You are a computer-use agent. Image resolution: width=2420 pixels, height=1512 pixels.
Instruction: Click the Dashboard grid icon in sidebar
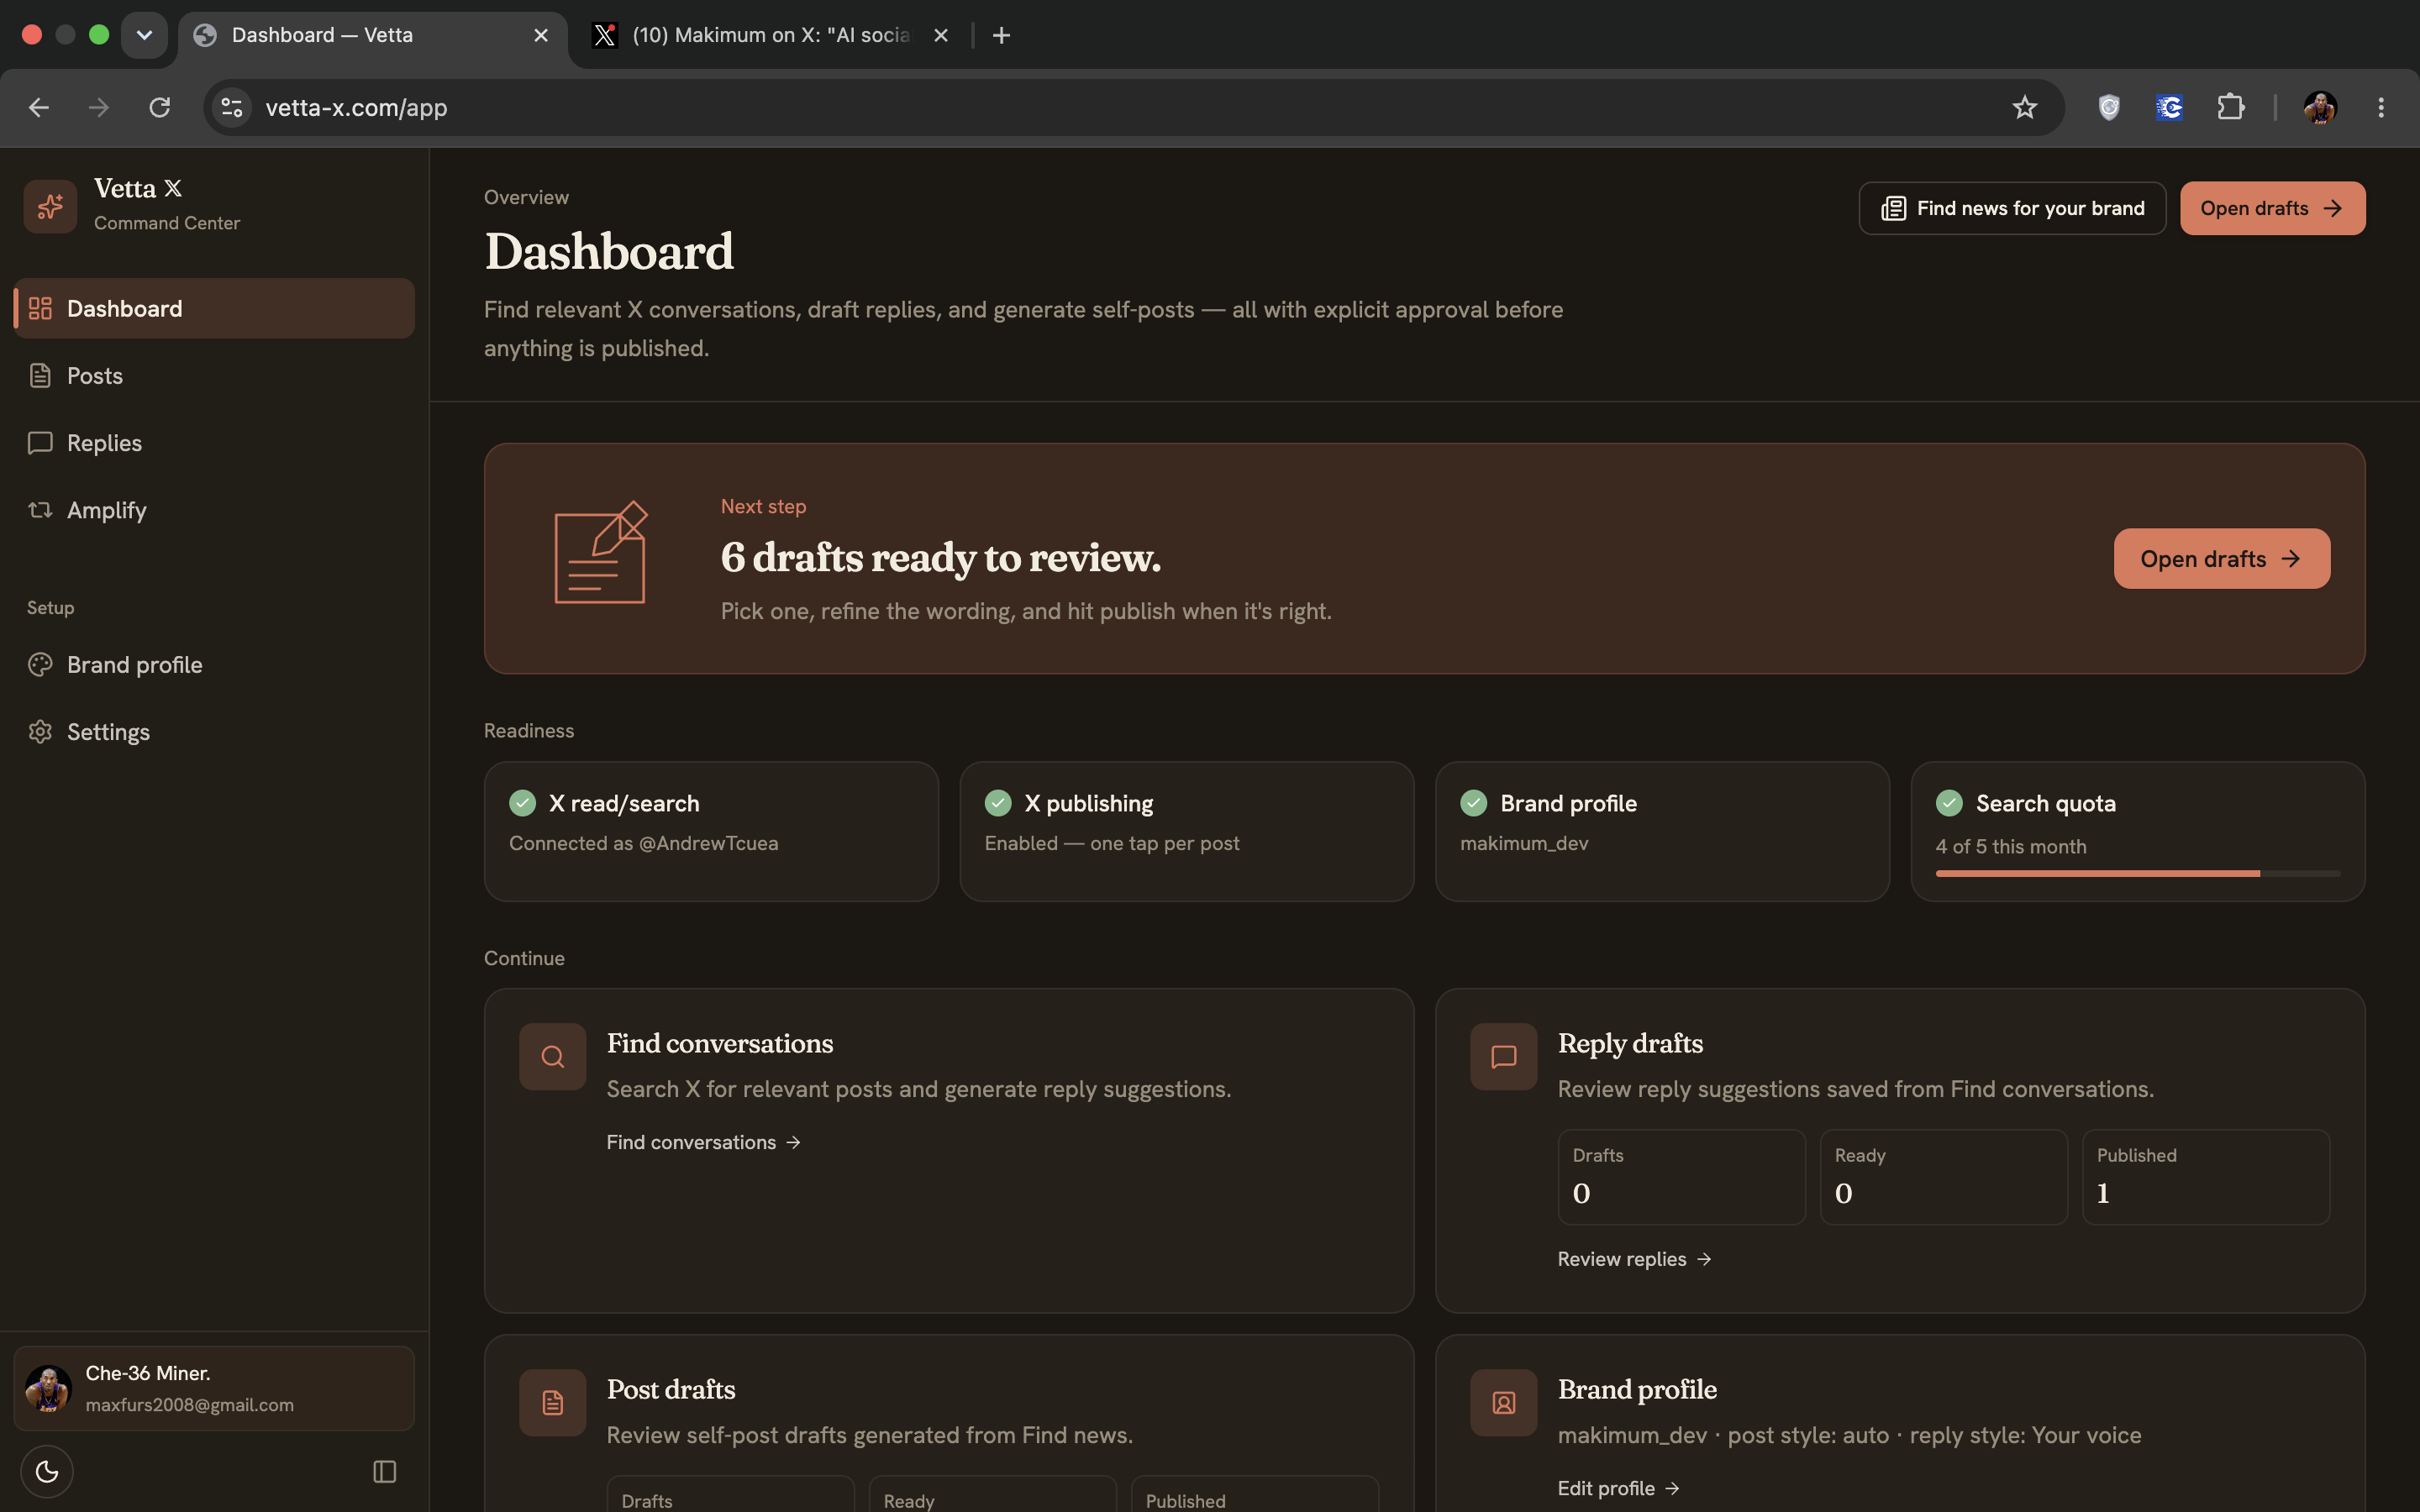(x=40, y=308)
